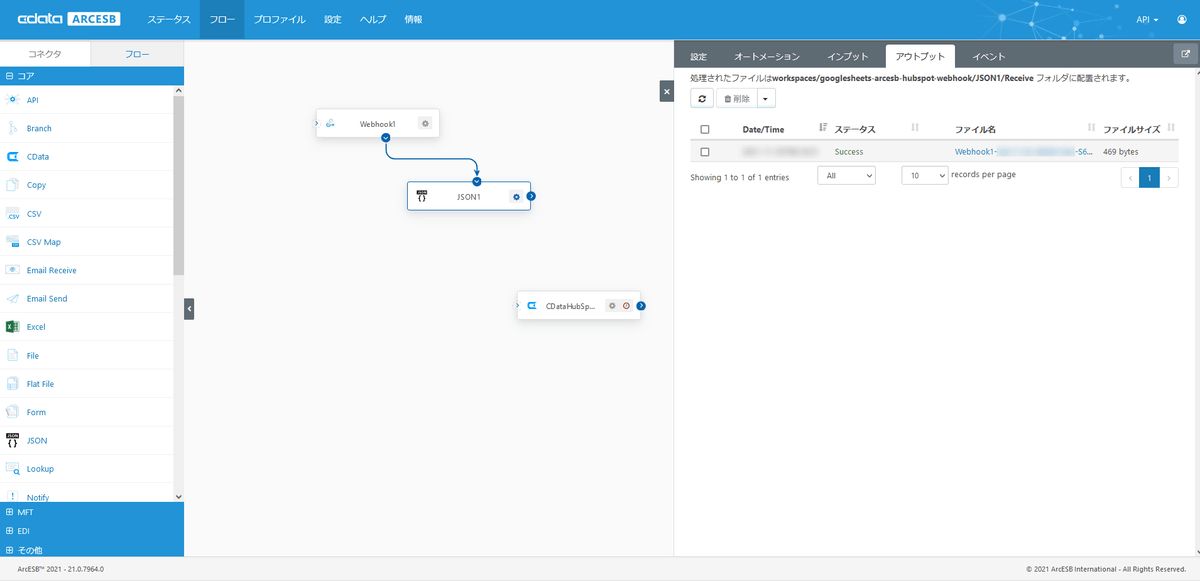The image size is (1200, 581).
Task: Open the JSON1 node settings gear
Action: [x=516, y=196]
